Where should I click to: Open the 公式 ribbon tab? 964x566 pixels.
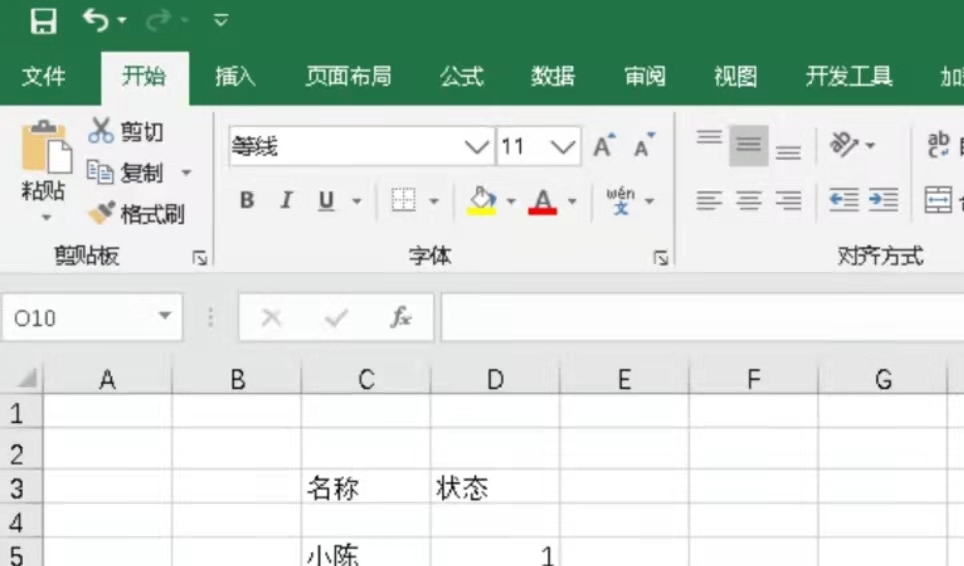(x=461, y=77)
